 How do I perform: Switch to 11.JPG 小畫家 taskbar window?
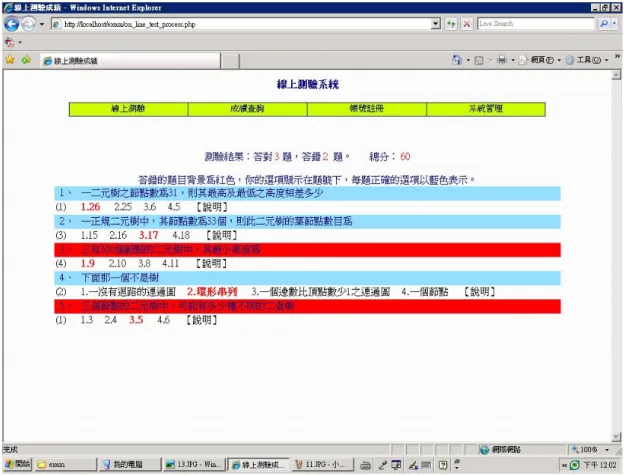[x=323, y=464]
